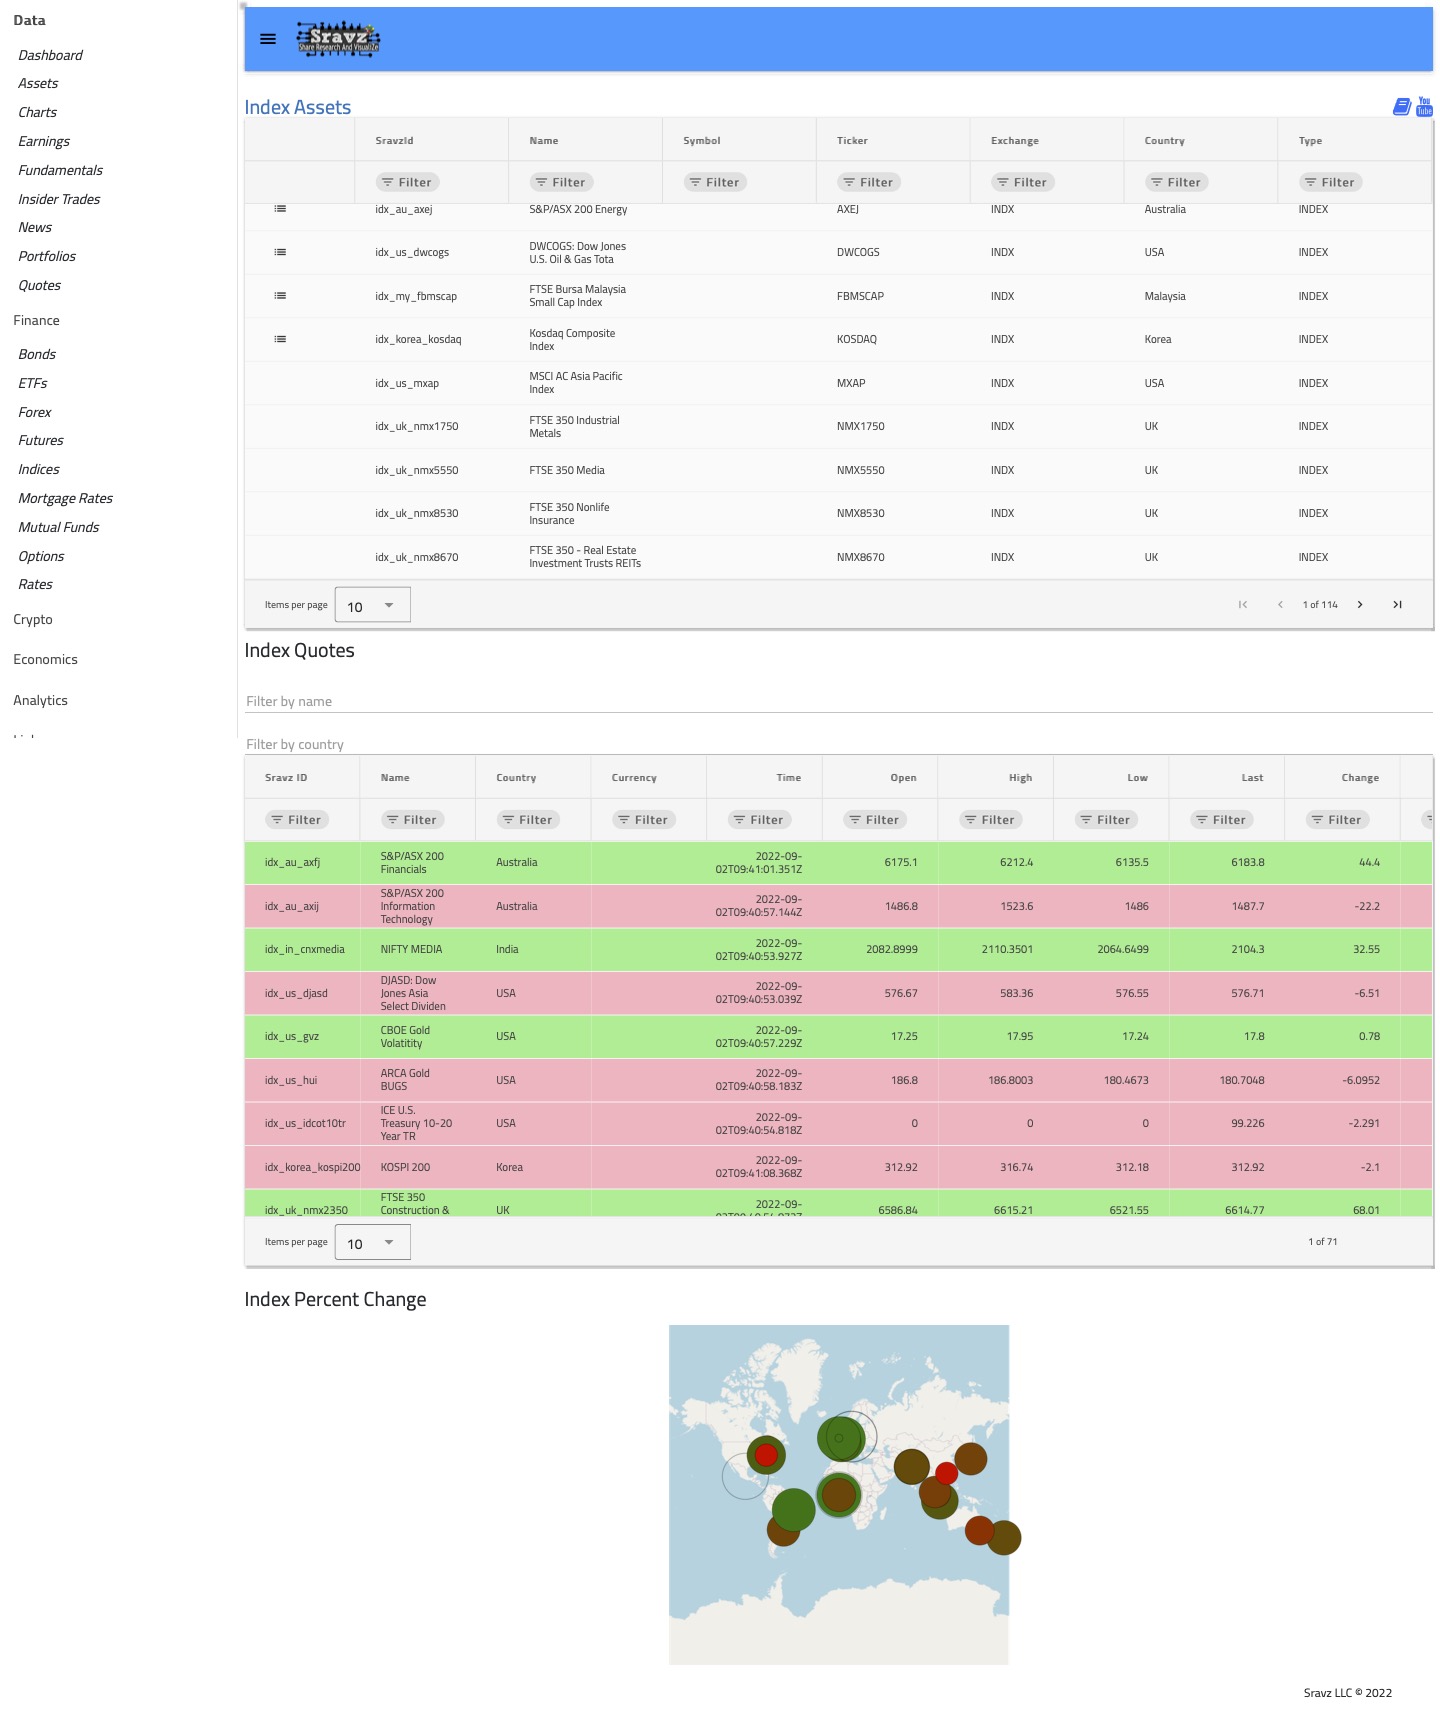
Task: Expand the Economics sidebar section
Action: click(x=45, y=659)
